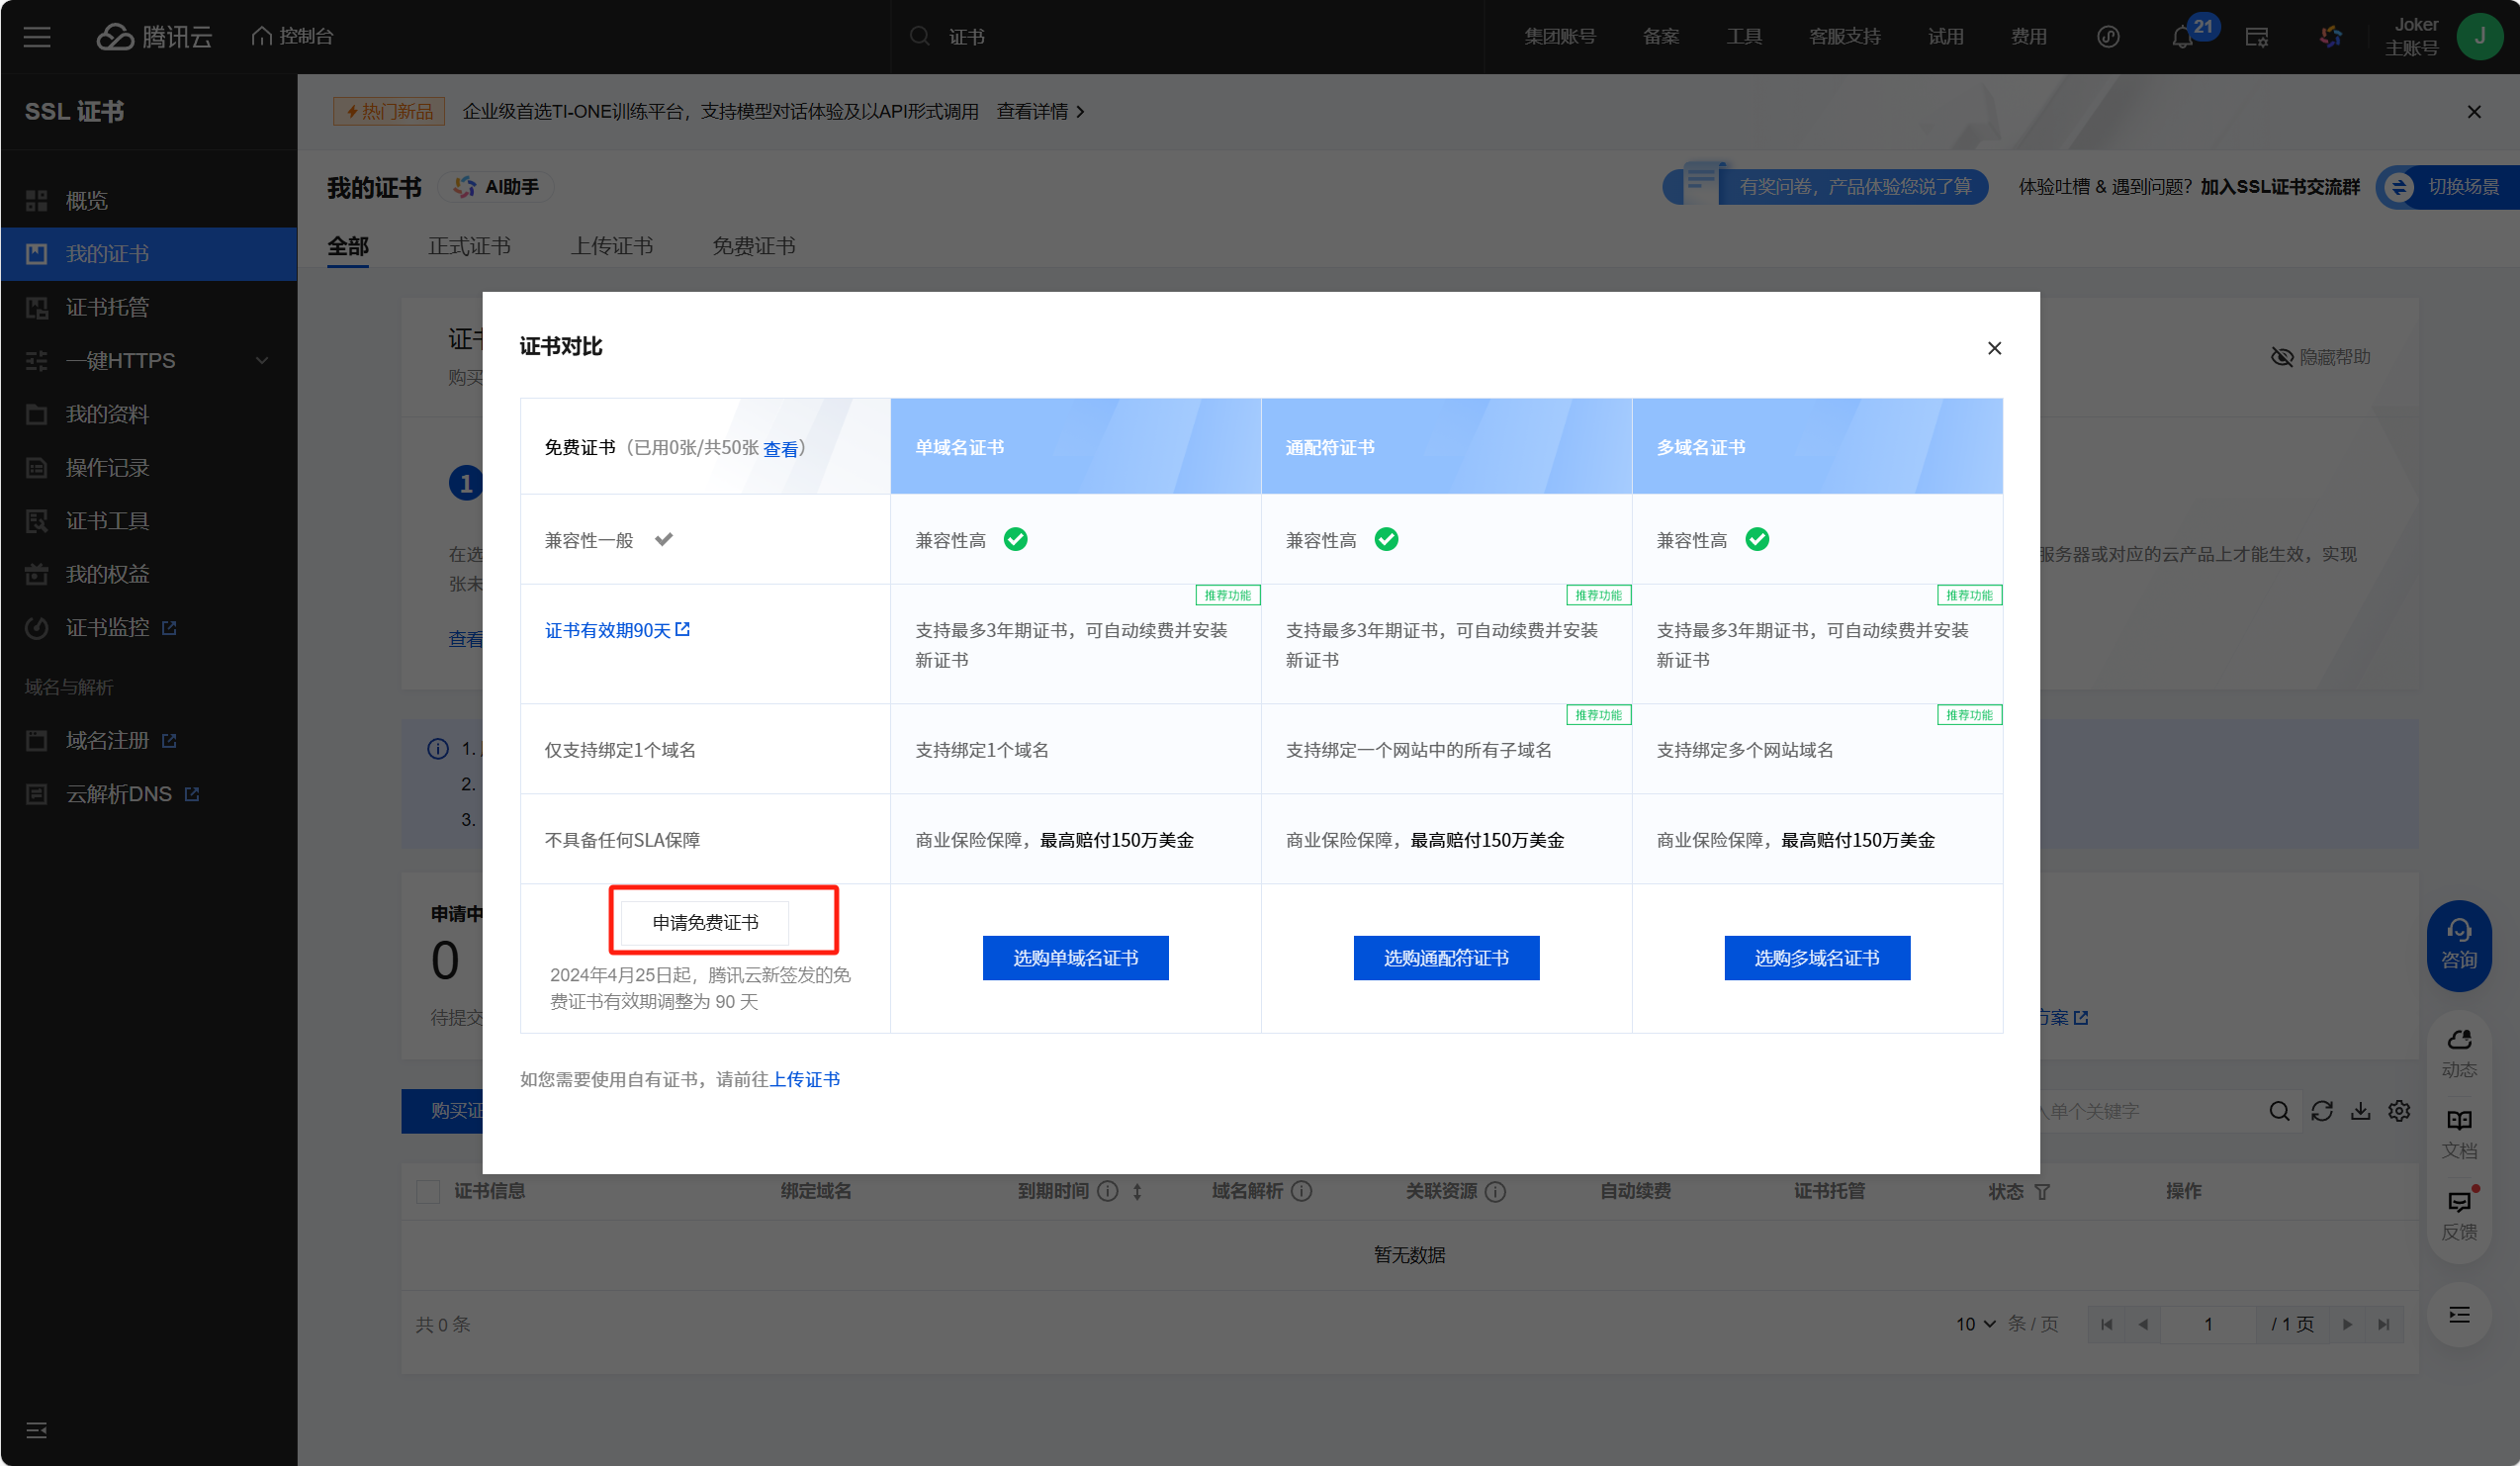Screen dimensions: 2520x1466
Task: Click the 申请免费证书 button
Action: 705,922
